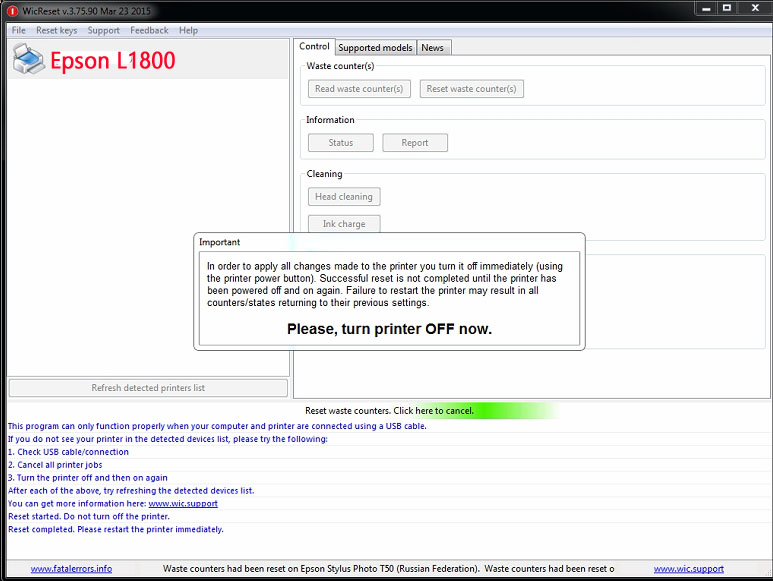This screenshot has width=773, height=581.
Task: Click the 'Reset started. Do not turn off the printer.' line
Action: click(x=89, y=516)
